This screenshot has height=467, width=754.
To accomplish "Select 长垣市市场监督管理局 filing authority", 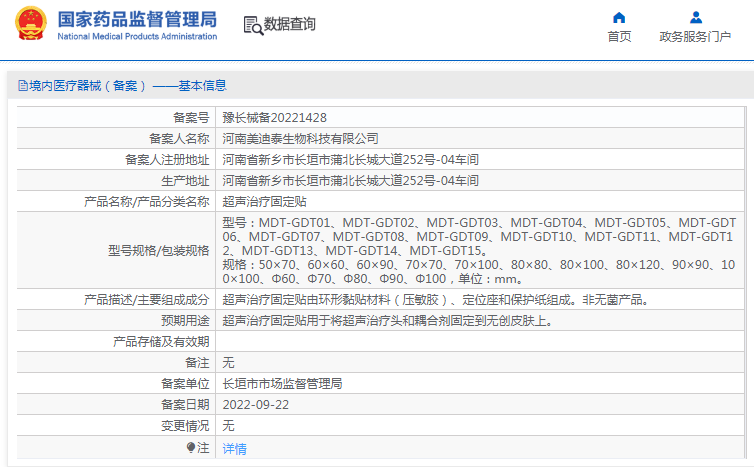I will click(x=282, y=384).
